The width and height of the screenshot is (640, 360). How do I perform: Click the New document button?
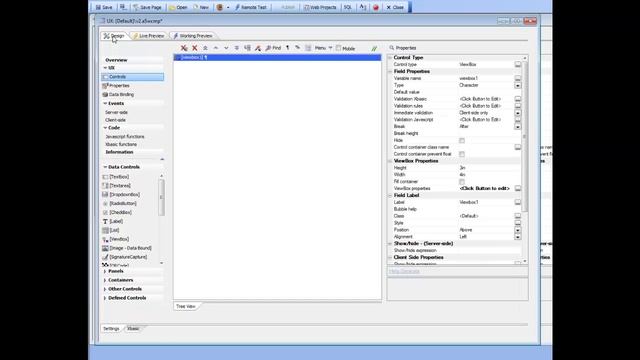pyautogui.click(x=201, y=7)
